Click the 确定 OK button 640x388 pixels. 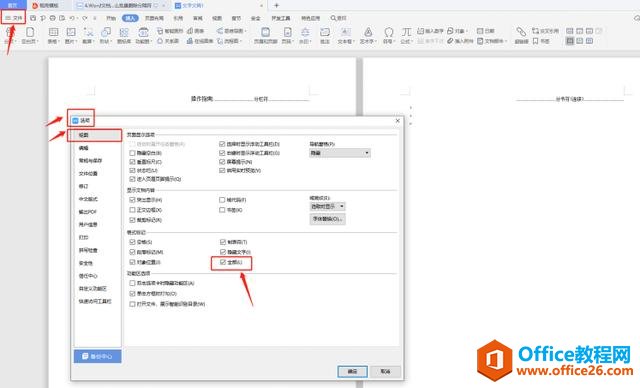coord(353,371)
